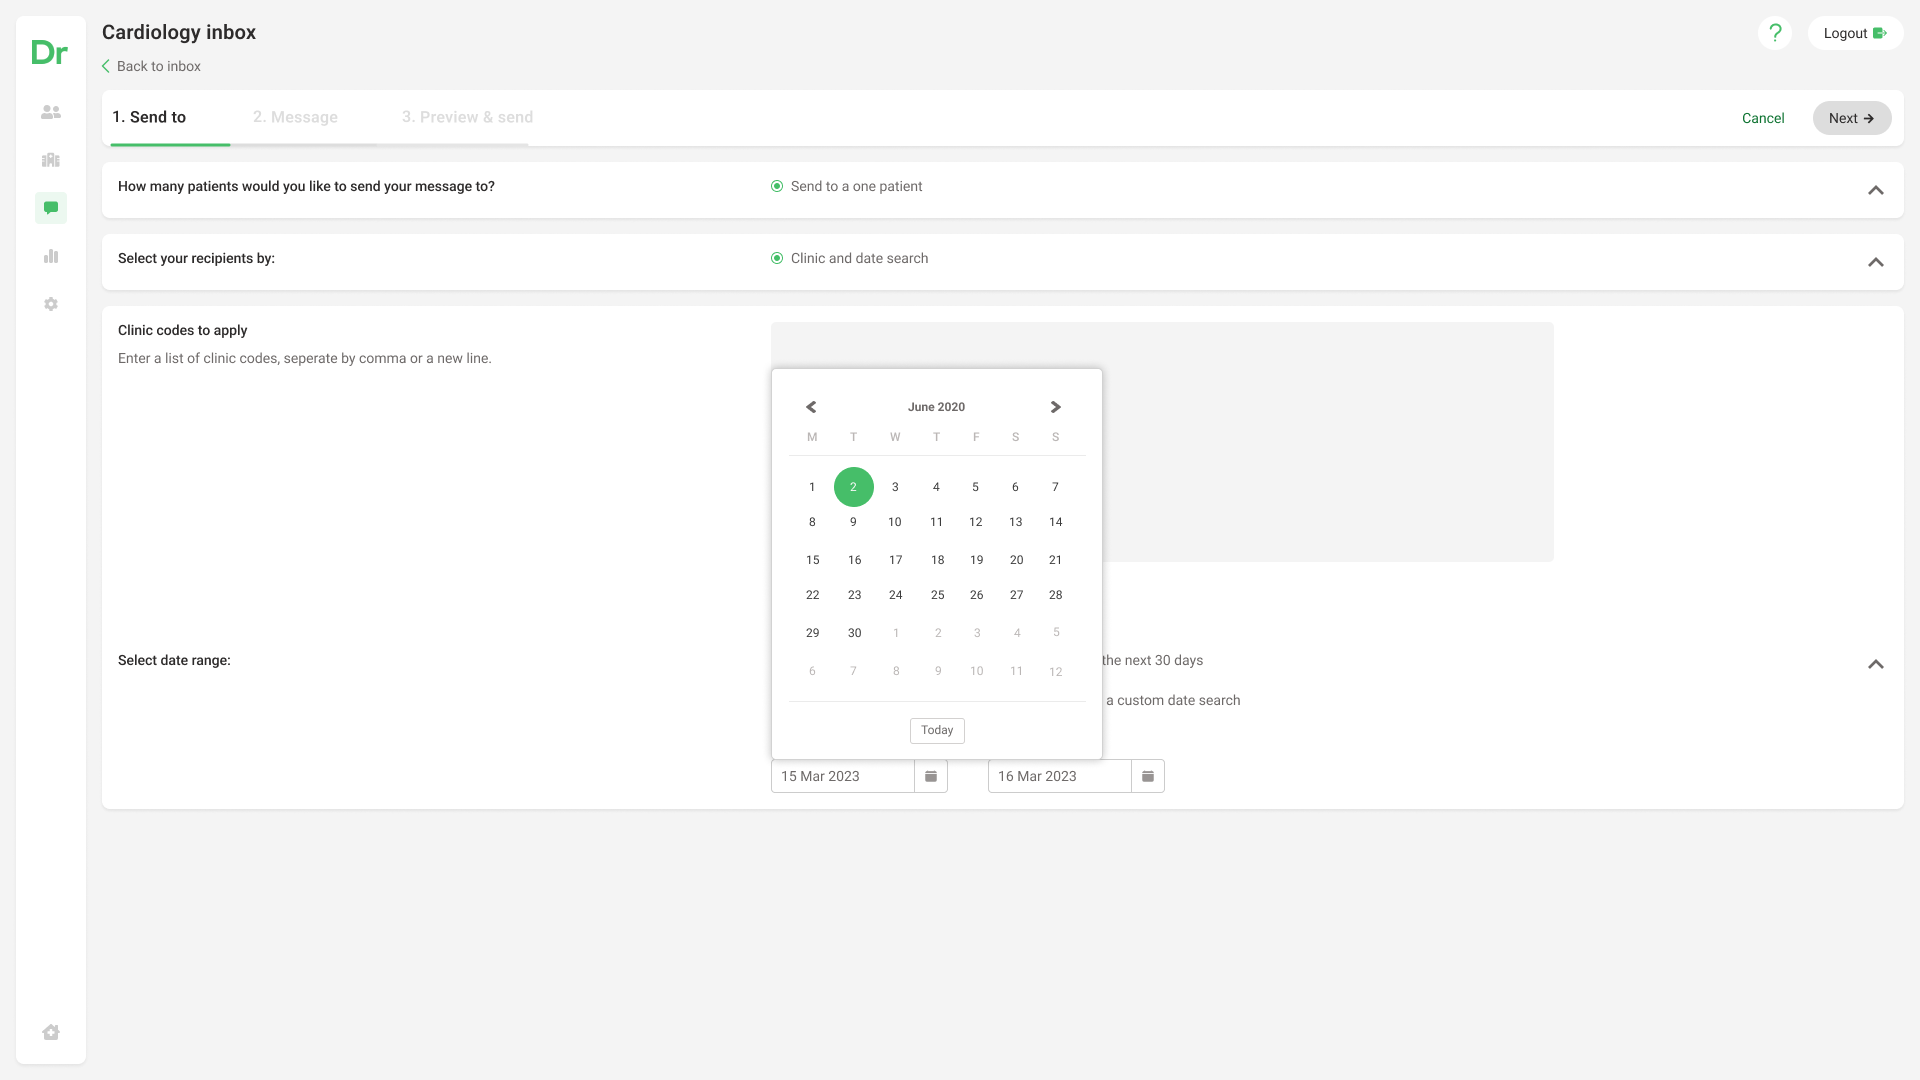Select the clinic building sidebar icon
This screenshot has width=1920, height=1080.
coord(50,160)
